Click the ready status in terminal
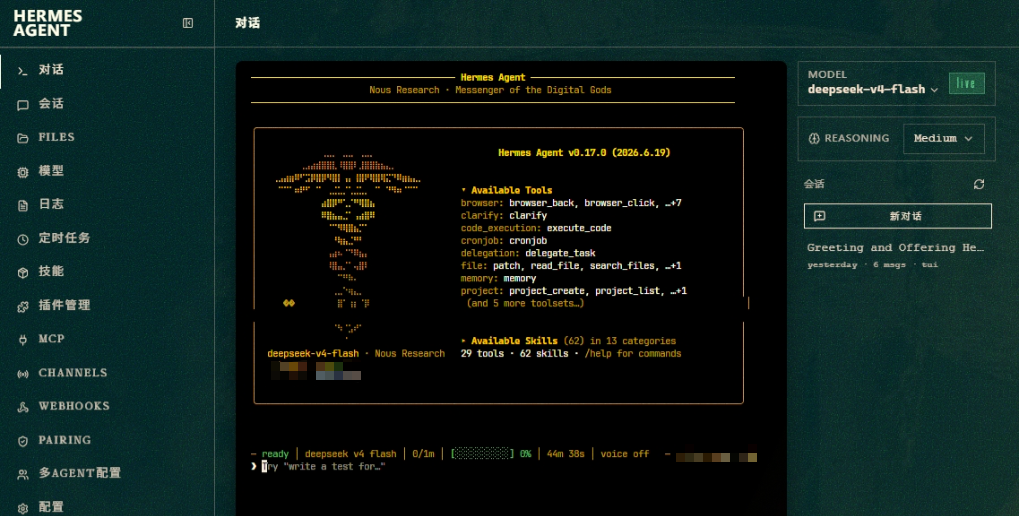Viewport: 1019px width, 516px height. click(275, 454)
